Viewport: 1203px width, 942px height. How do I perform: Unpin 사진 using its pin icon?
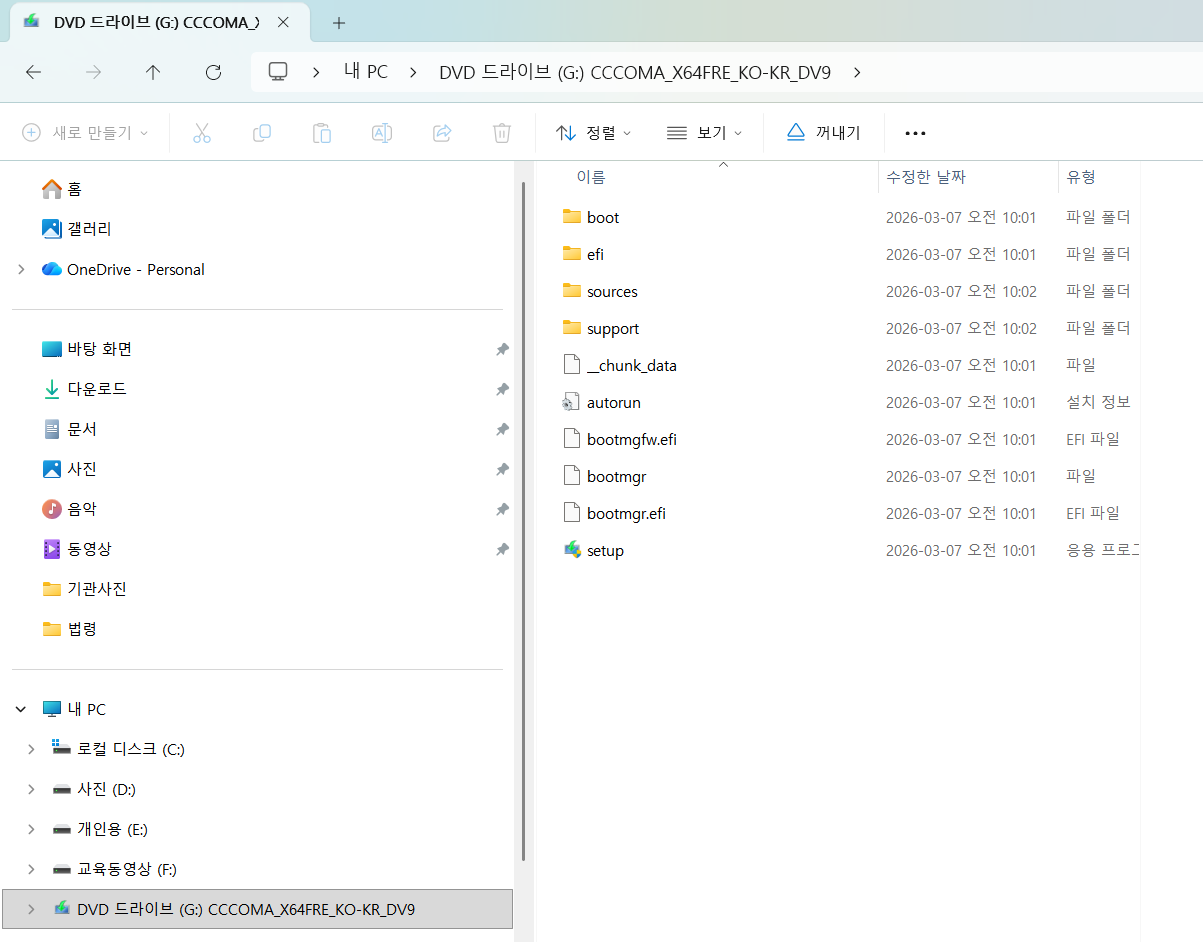502,469
